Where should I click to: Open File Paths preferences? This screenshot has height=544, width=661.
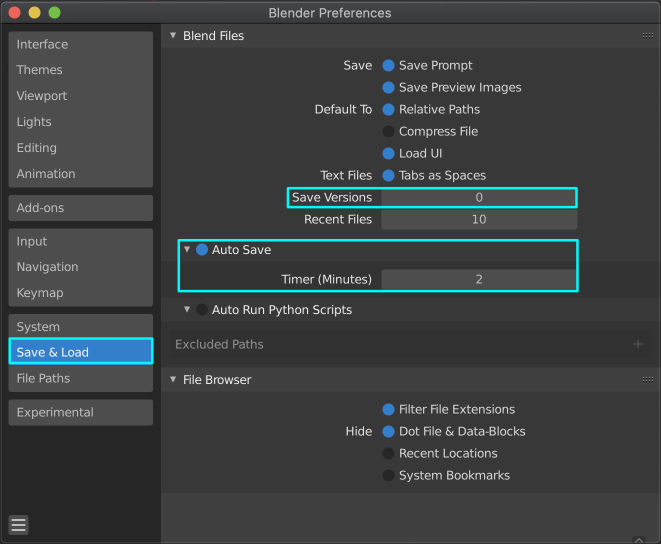tap(81, 378)
